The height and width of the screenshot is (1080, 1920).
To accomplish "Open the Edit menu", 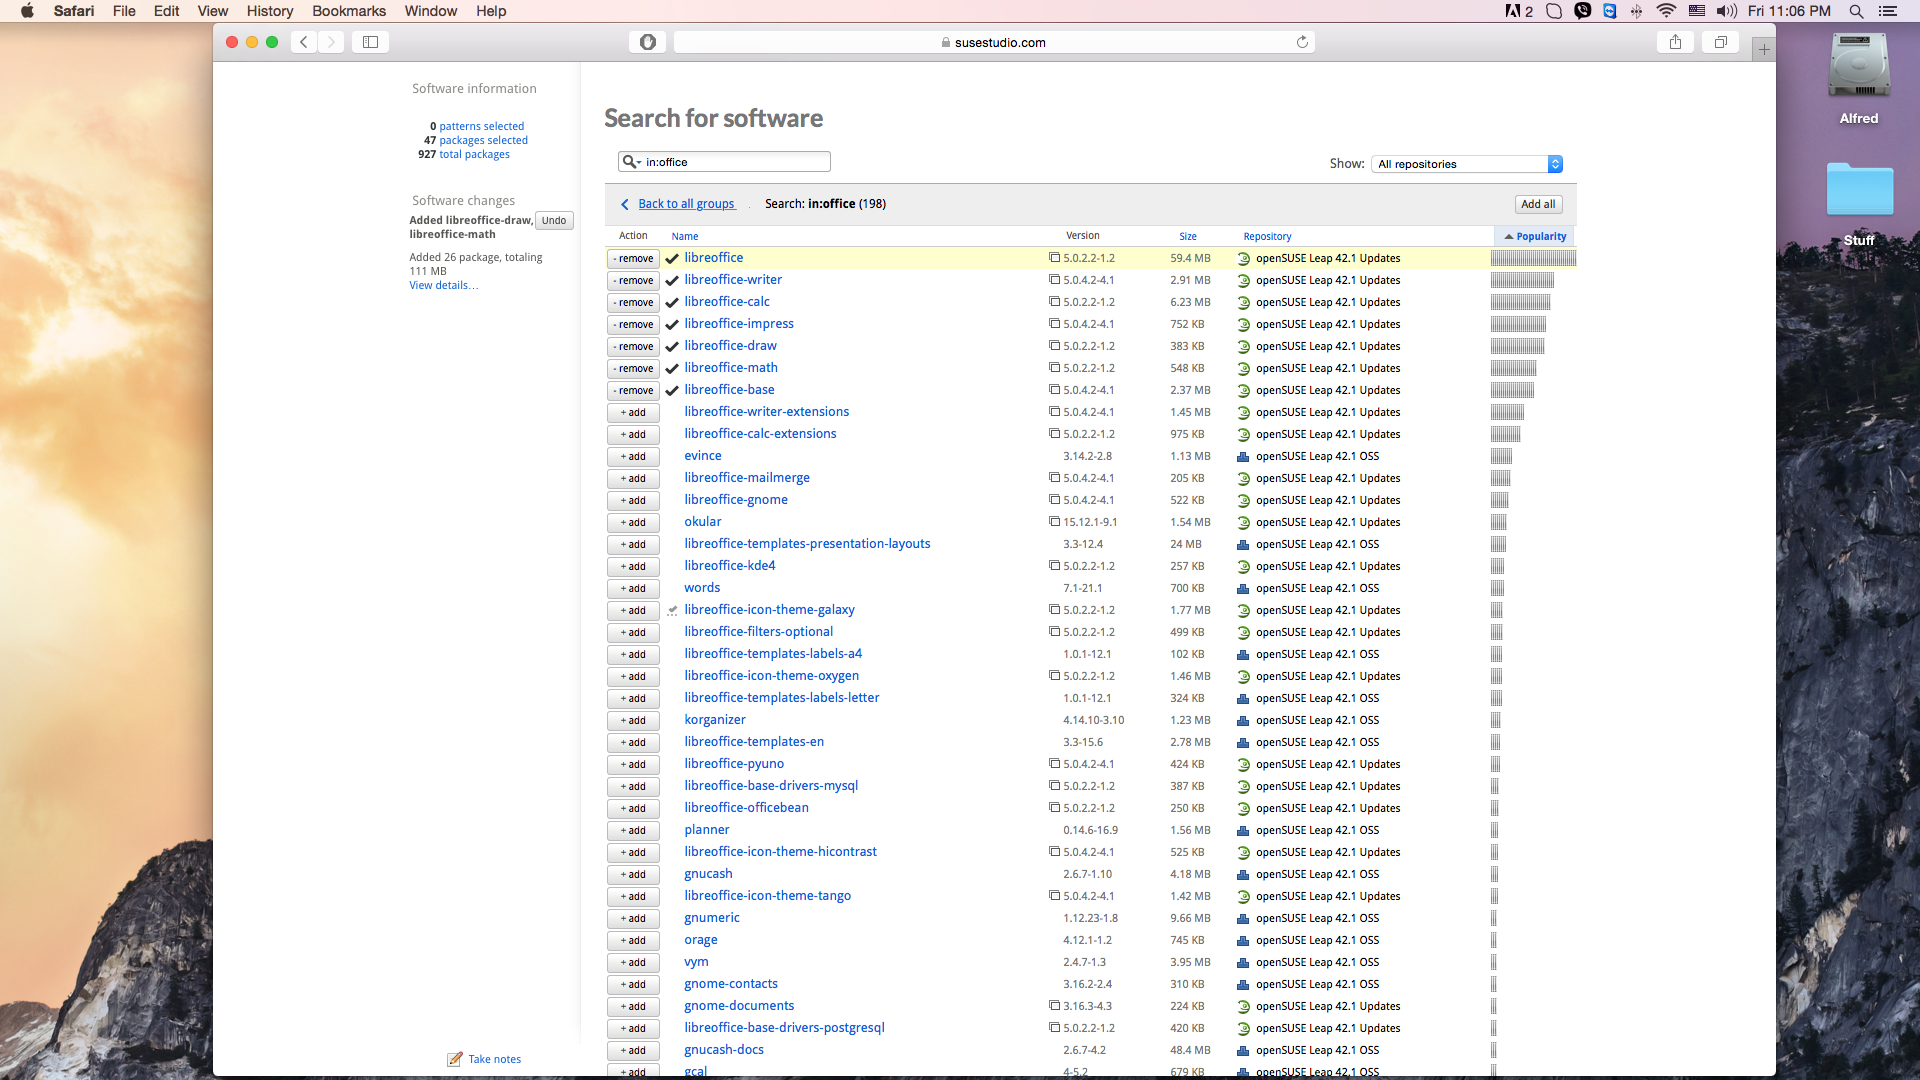I will [167, 11].
